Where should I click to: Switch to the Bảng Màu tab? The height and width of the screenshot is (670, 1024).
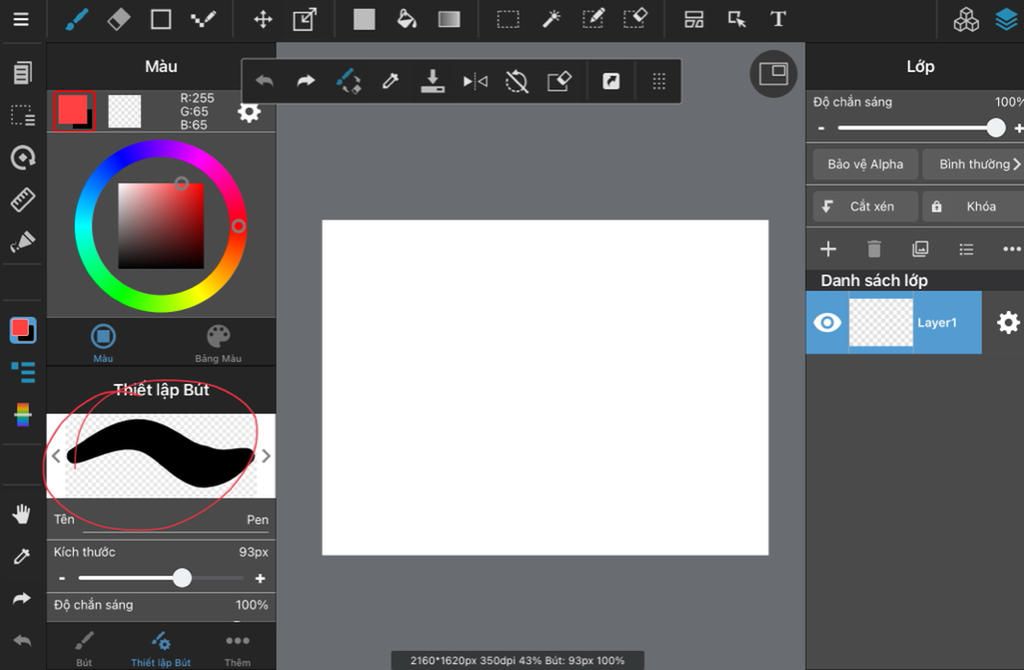click(218, 343)
